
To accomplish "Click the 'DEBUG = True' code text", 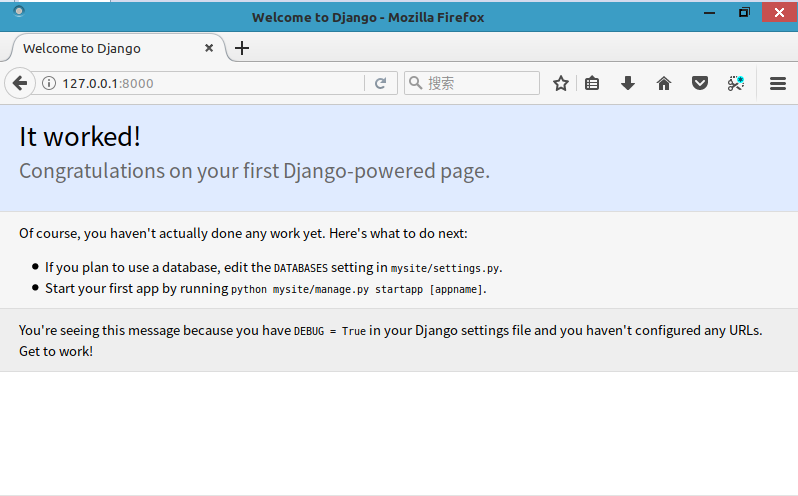I will point(330,331).
